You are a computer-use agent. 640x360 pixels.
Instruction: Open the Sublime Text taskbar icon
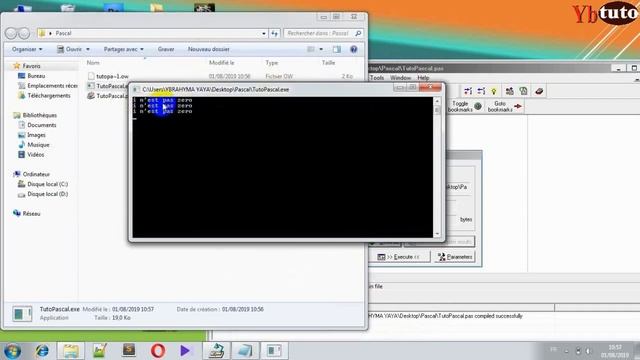pyautogui.click(x=129, y=350)
